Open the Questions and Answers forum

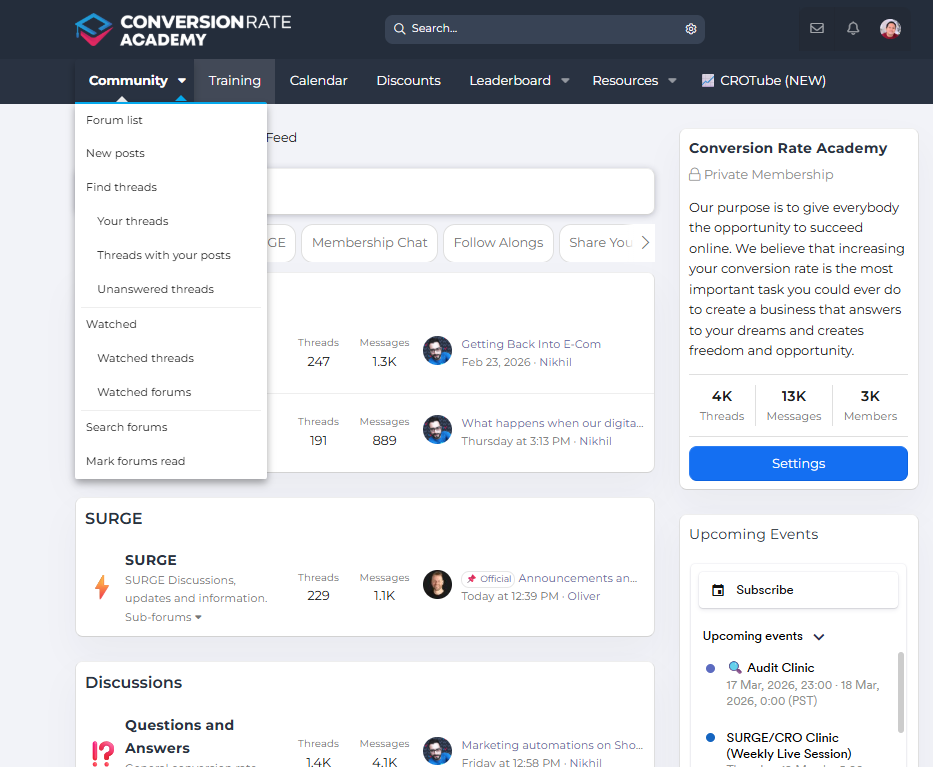tap(179, 736)
